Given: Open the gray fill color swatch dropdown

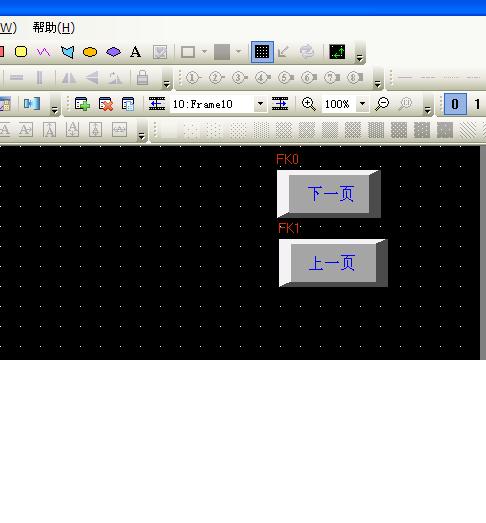Looking at the screenshot, I should [x=238, y=52].
